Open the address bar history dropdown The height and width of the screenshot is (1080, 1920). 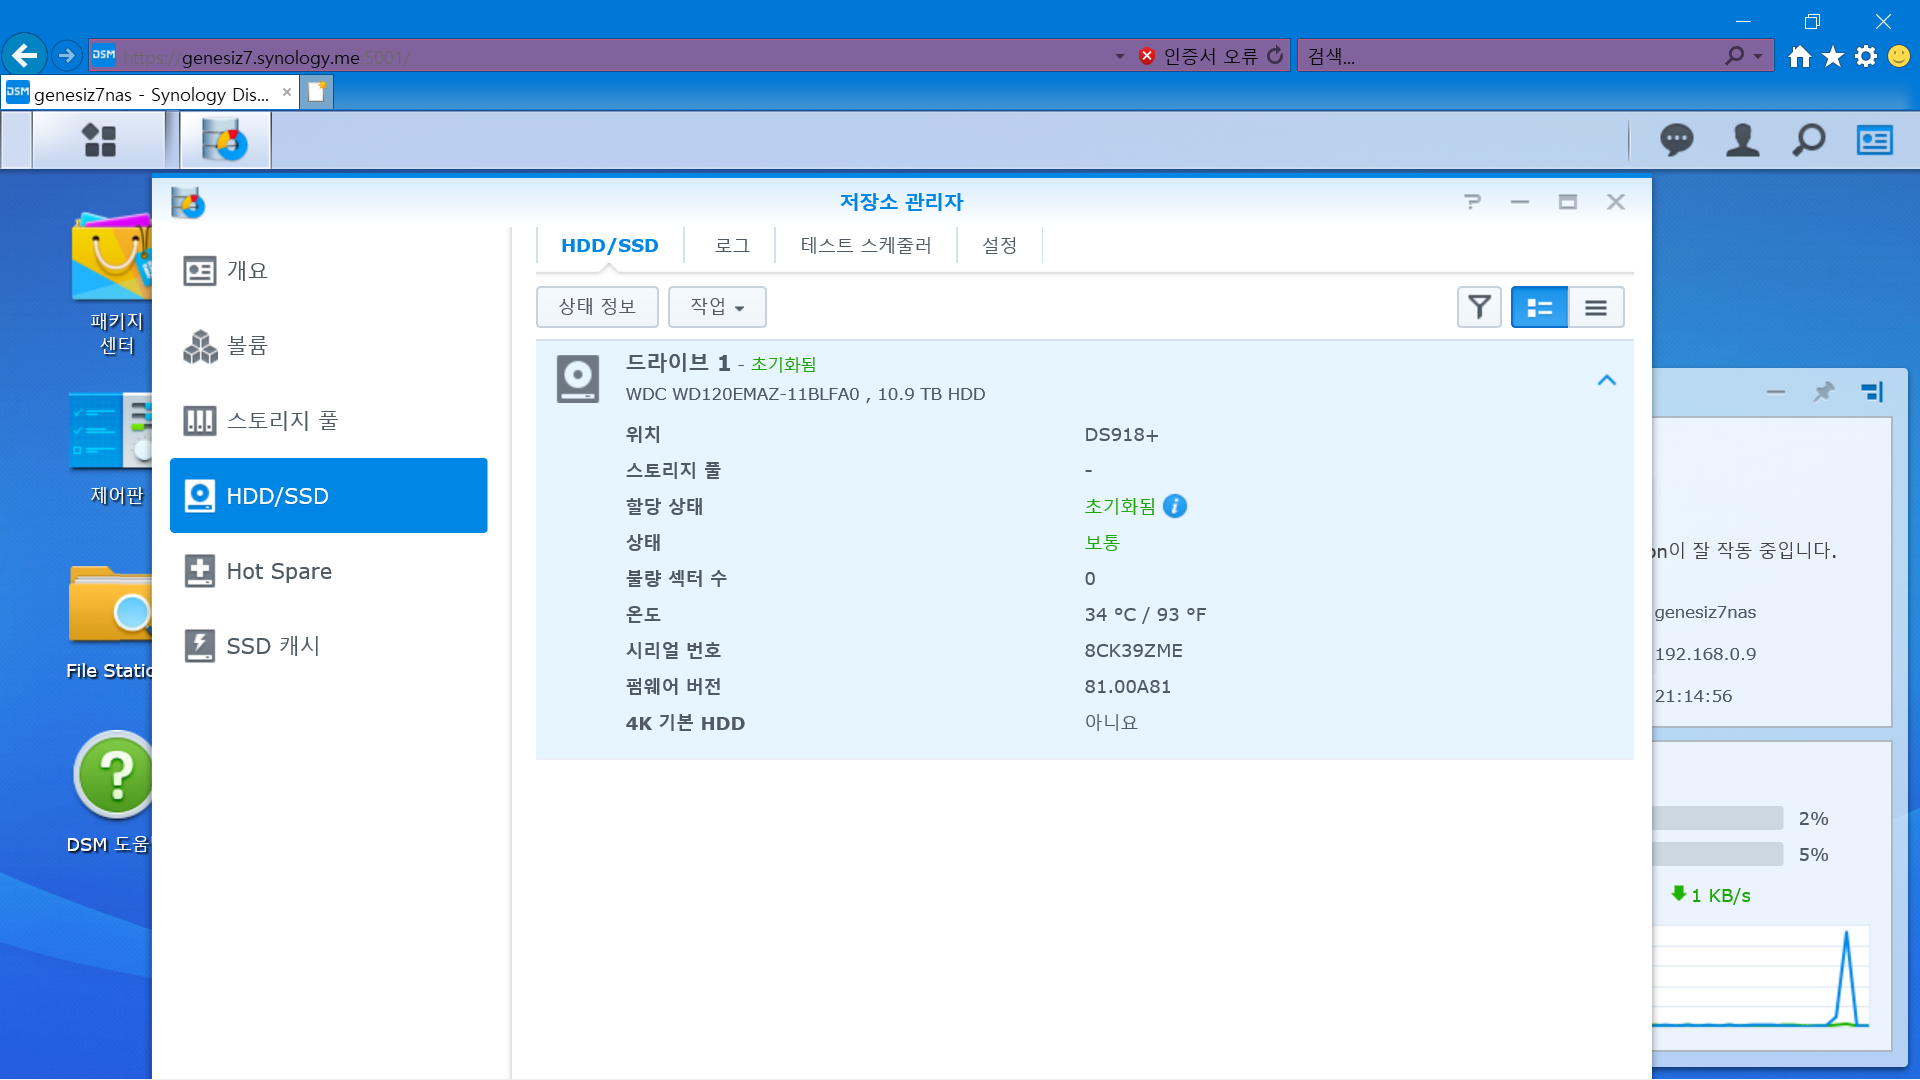click(x=1120, y=57)
